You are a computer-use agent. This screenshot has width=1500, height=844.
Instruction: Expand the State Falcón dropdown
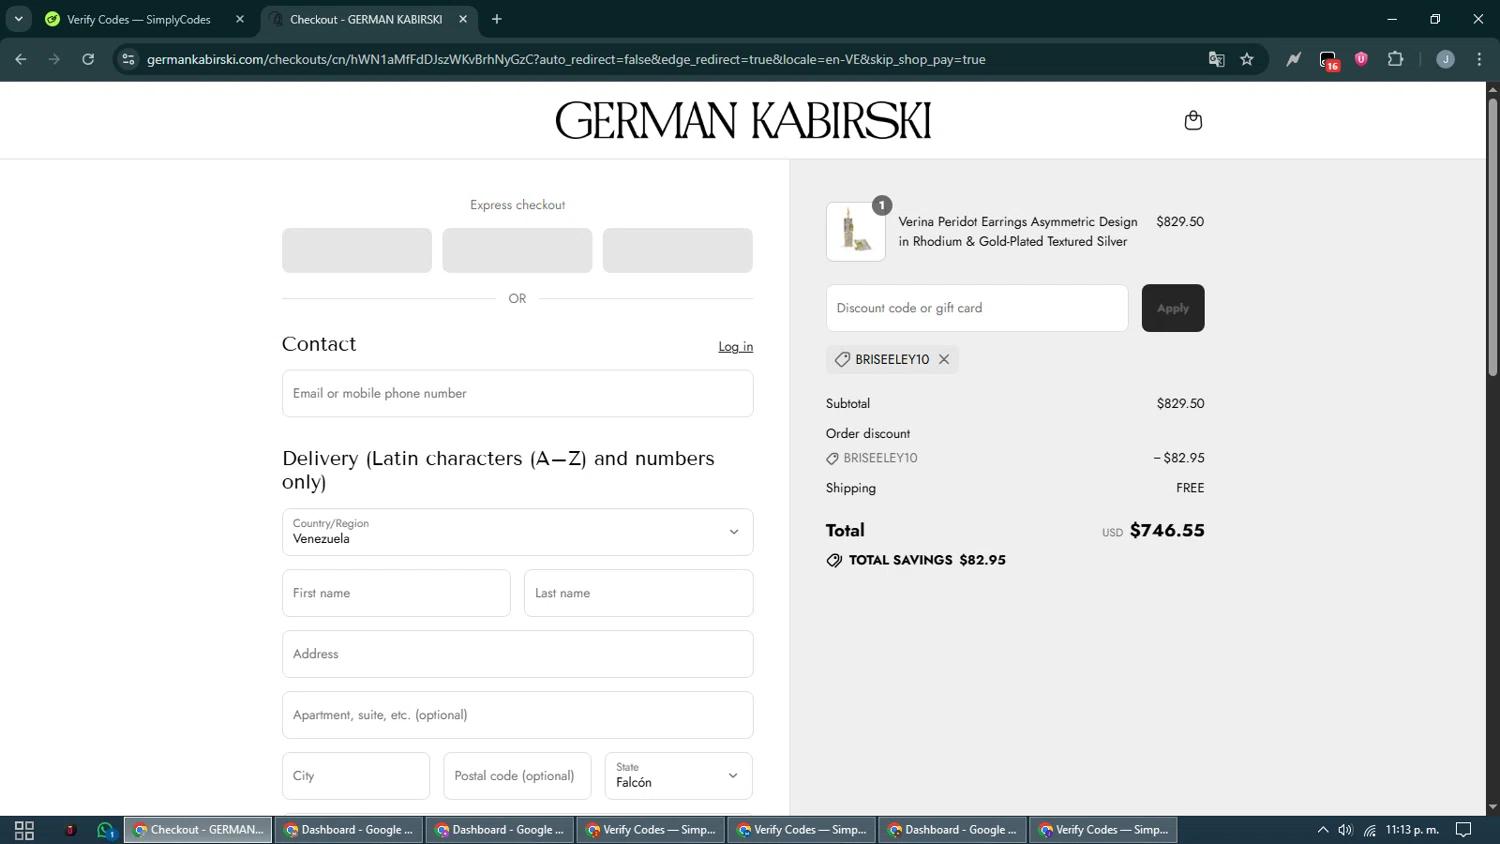(678, 776)
